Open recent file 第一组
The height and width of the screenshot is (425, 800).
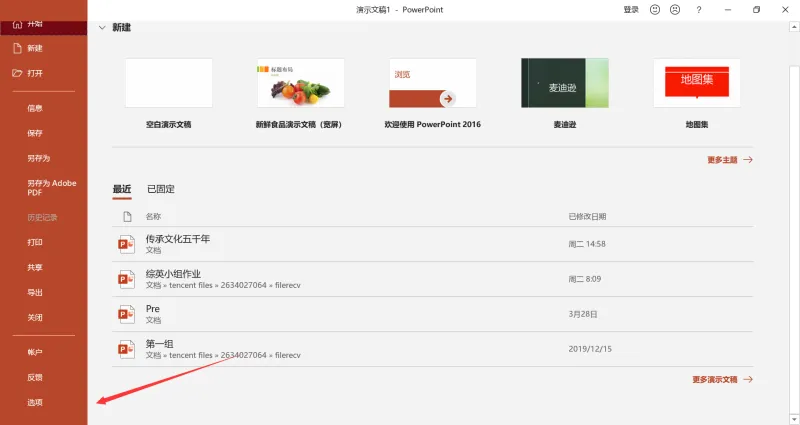point(433,349)
